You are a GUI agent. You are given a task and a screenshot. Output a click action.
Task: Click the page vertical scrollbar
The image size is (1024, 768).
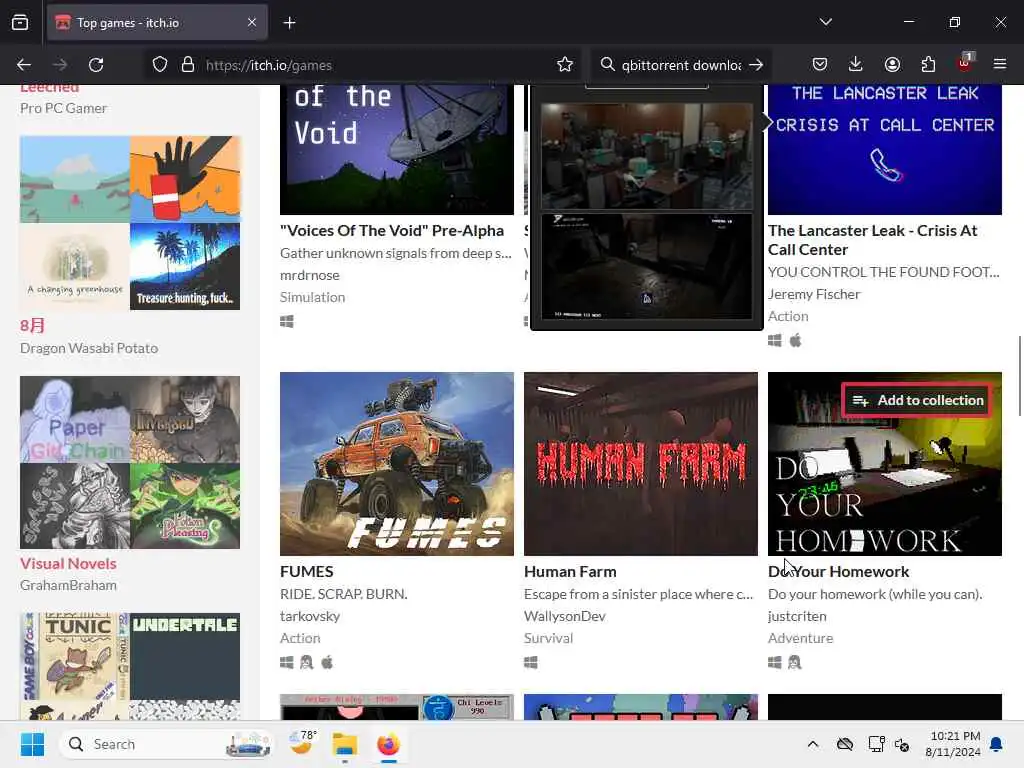[1019, 376]
